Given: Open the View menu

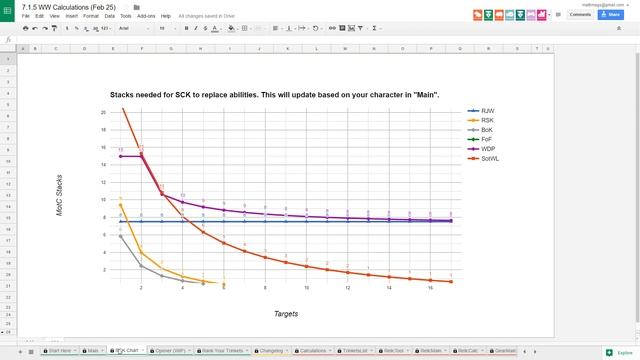Looking at the screenshot, I should tap(54, 16).
